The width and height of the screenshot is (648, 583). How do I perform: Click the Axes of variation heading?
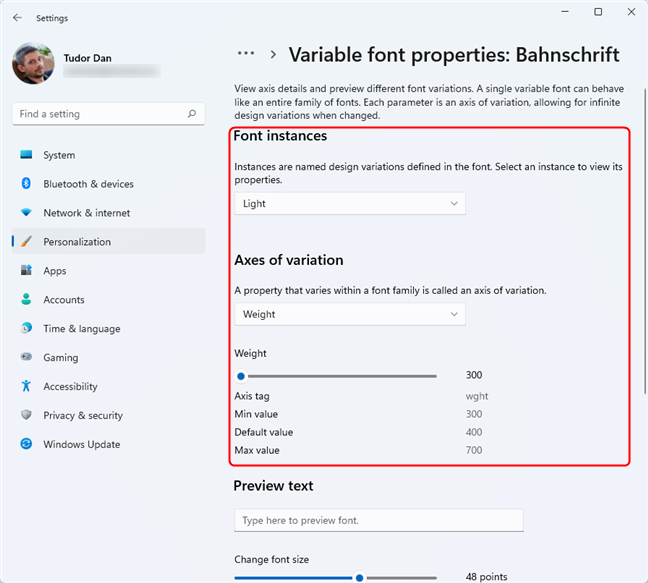tap(289, 260)
